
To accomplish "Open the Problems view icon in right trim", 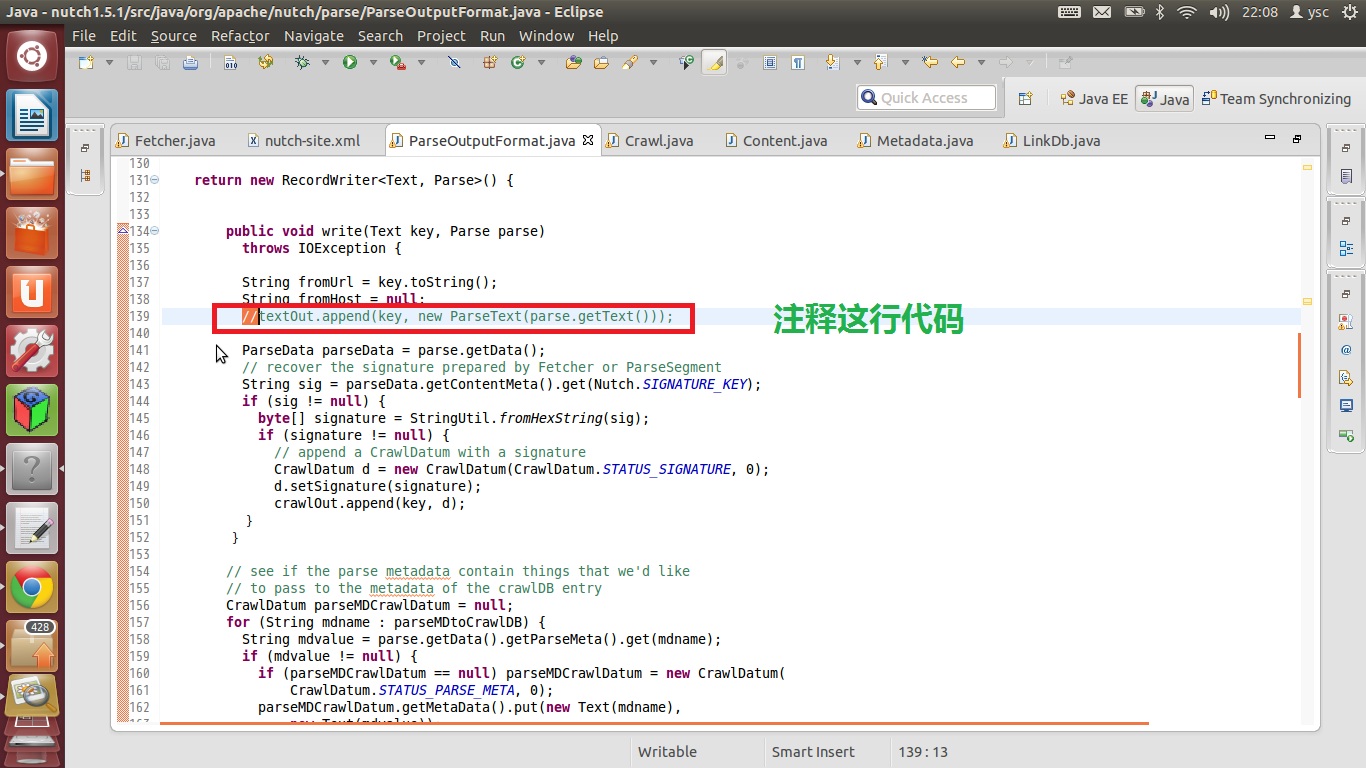I will click(x=1346, y=322).
